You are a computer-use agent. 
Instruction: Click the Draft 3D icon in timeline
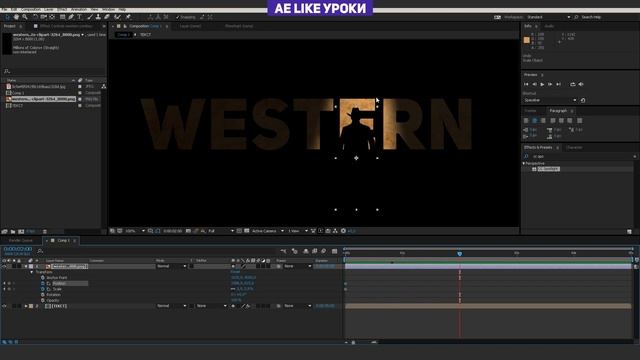(295, 251)
